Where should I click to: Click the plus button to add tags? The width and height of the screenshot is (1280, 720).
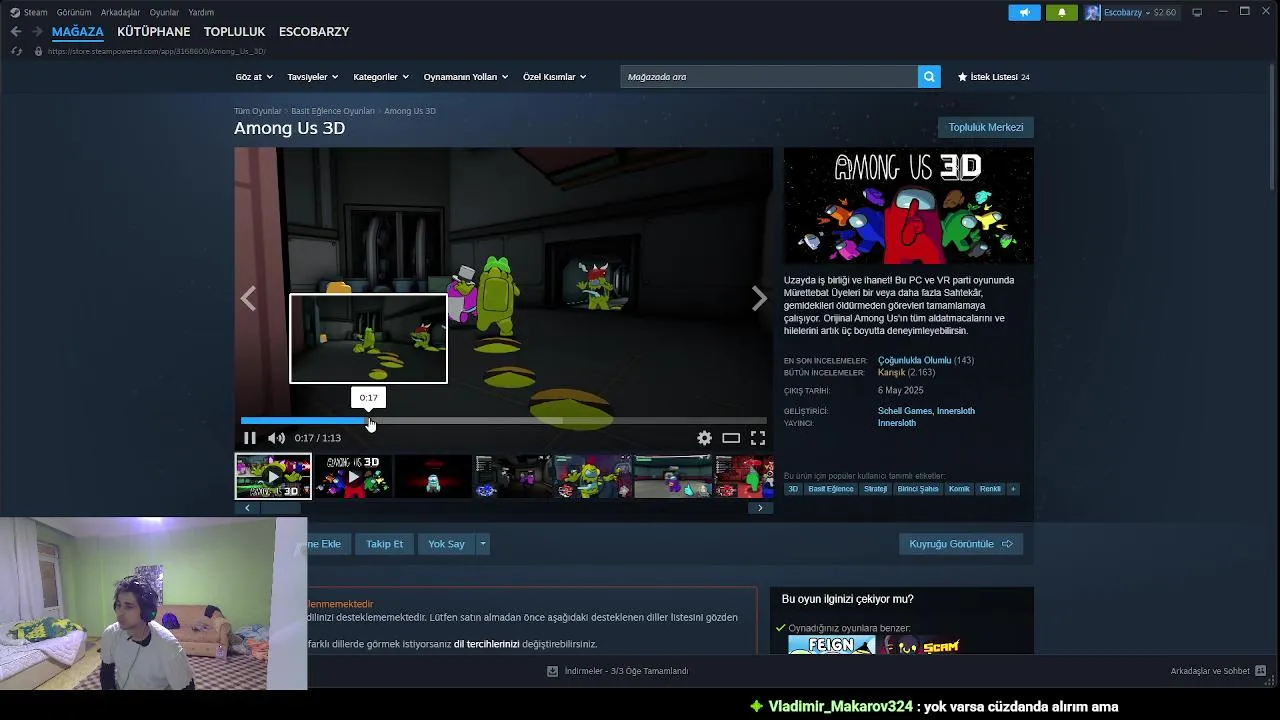click(x=1013, y=489)
